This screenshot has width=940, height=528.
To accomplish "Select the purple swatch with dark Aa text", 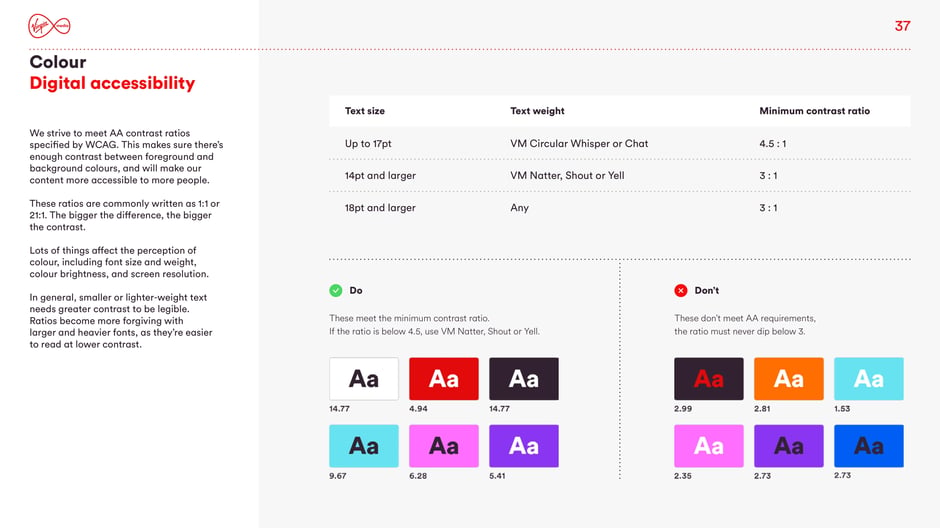I will click(x=789, y=446).
